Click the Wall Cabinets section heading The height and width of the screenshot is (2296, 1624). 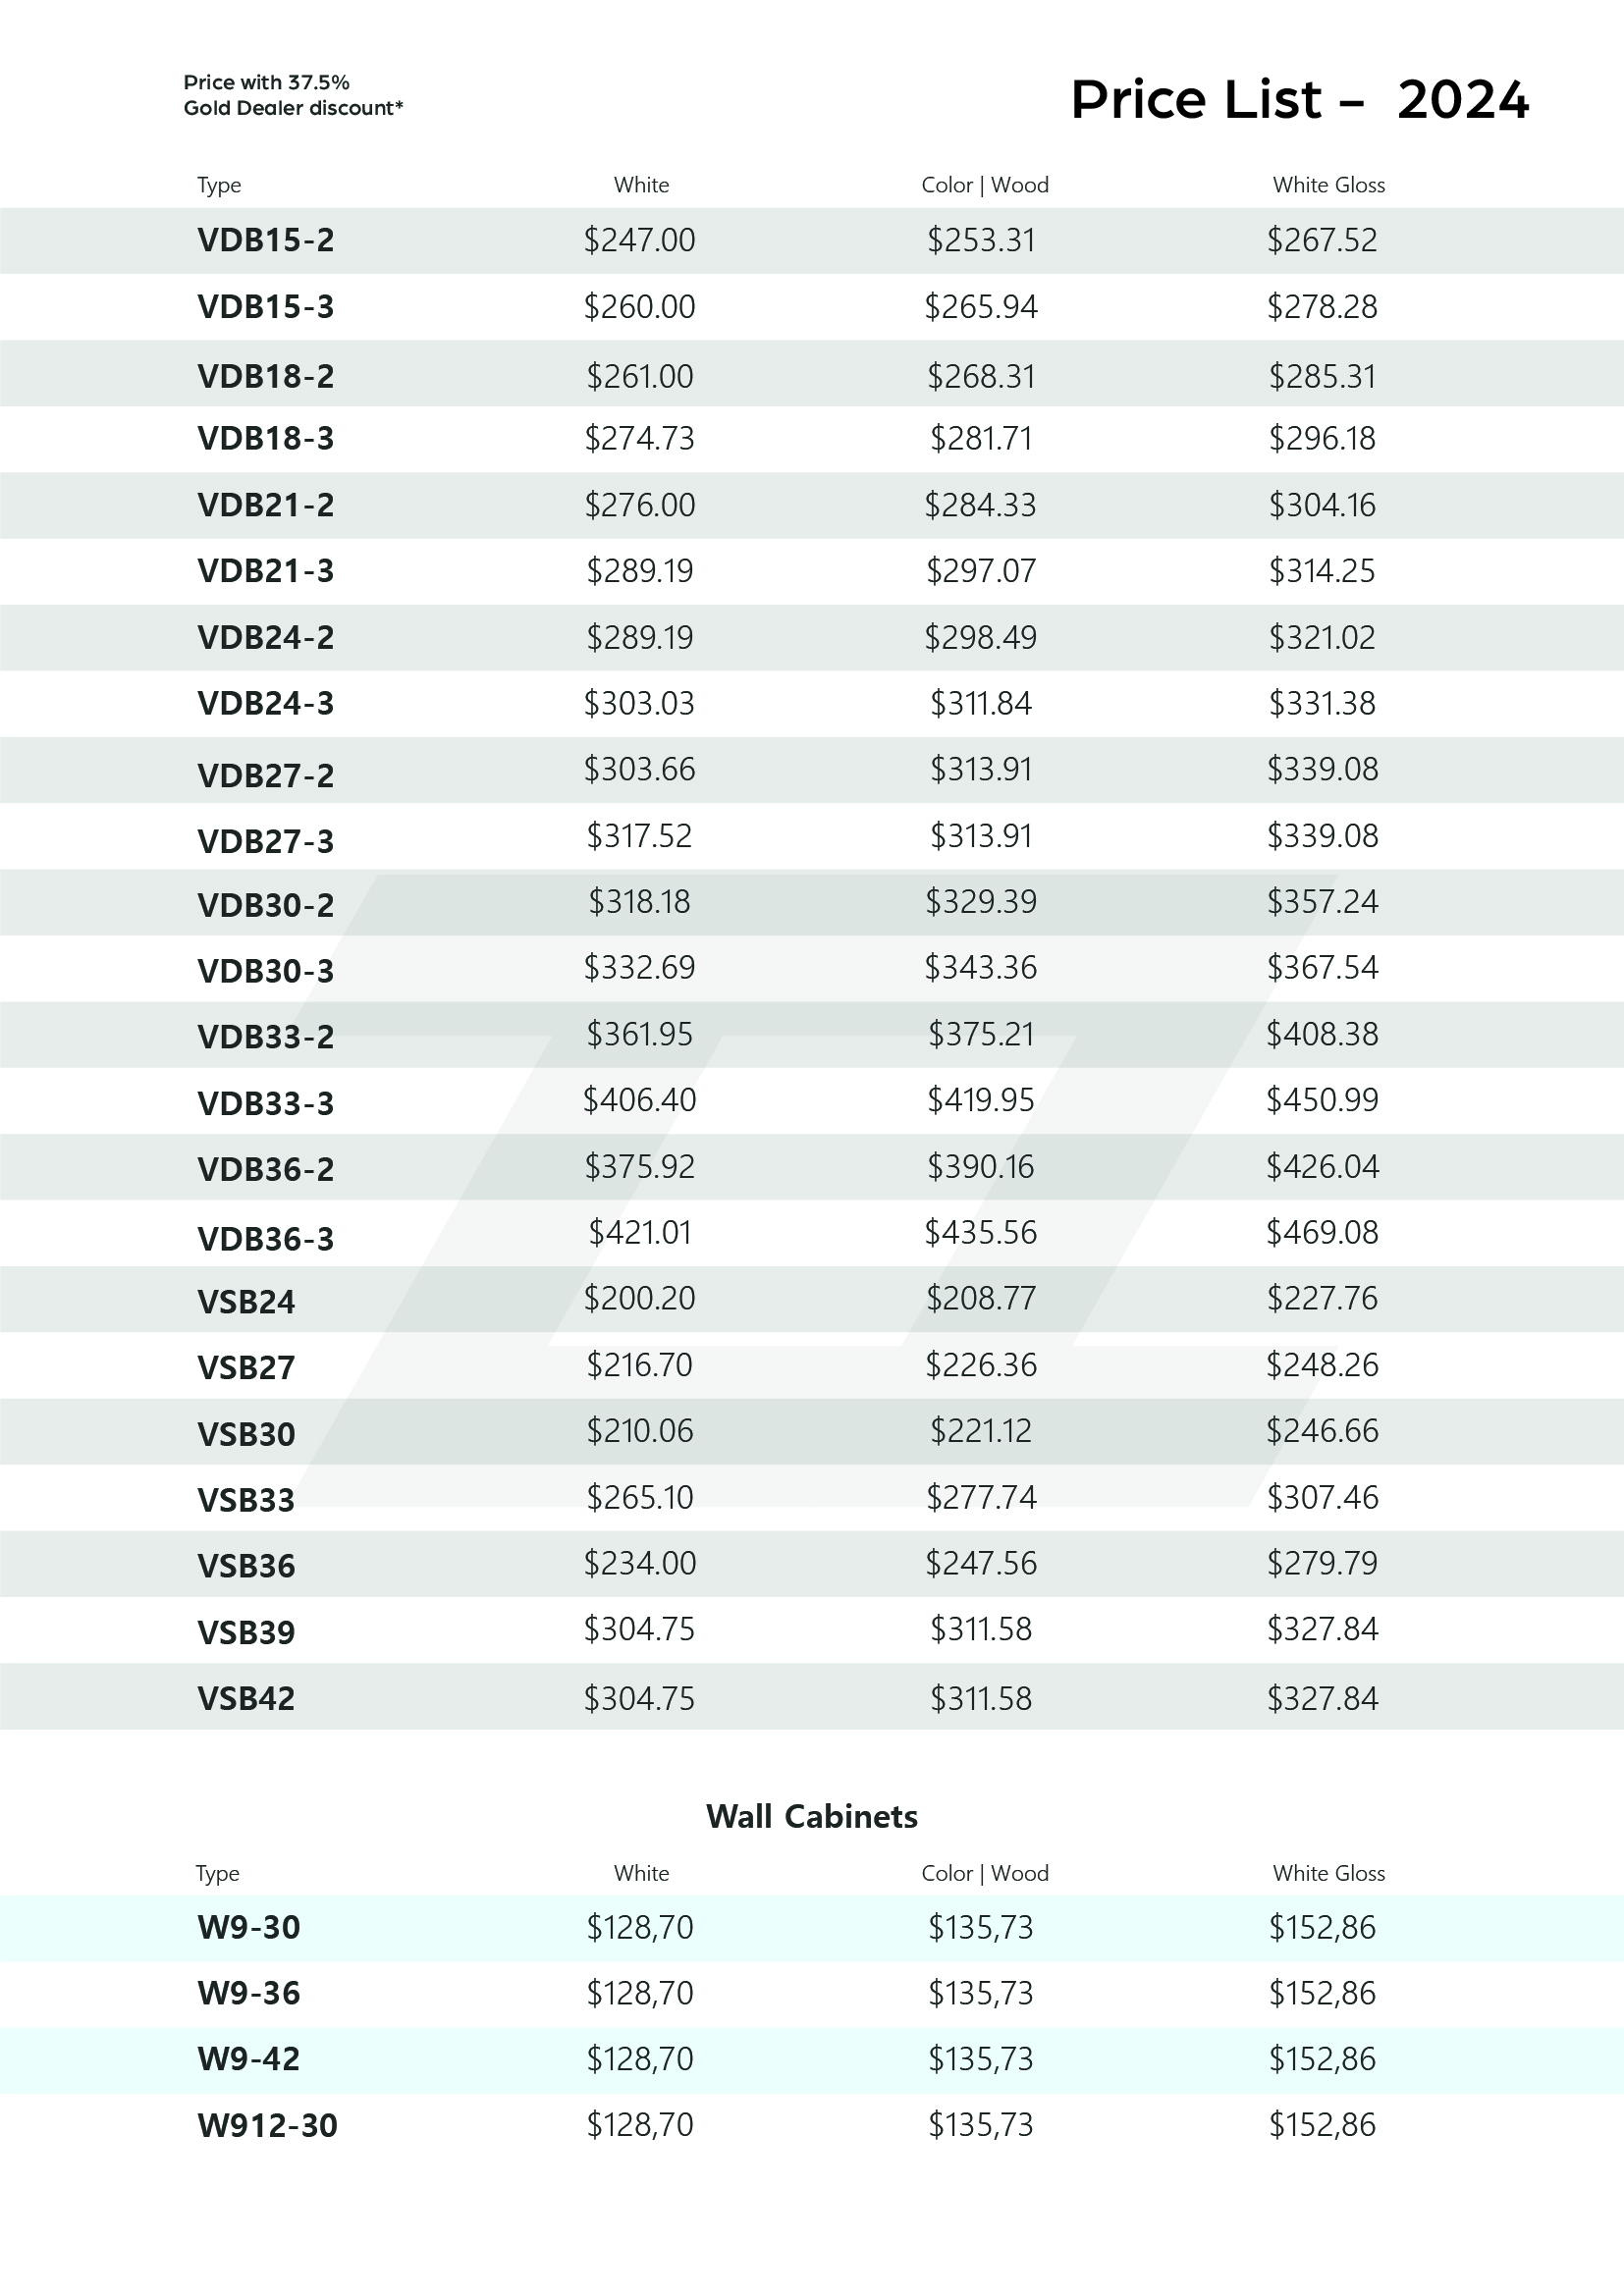pos(812,1816)
